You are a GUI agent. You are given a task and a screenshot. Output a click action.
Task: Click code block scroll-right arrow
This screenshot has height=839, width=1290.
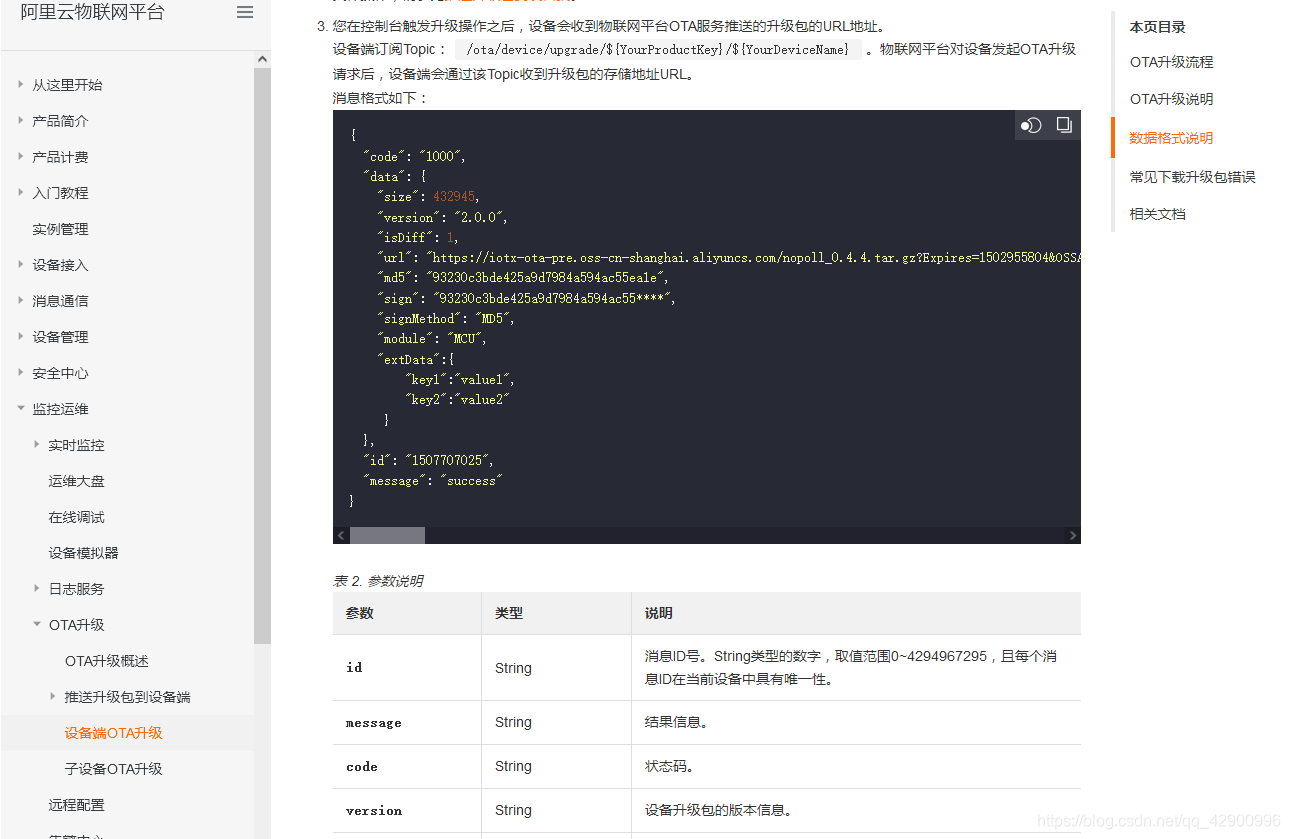[1073, 536]
